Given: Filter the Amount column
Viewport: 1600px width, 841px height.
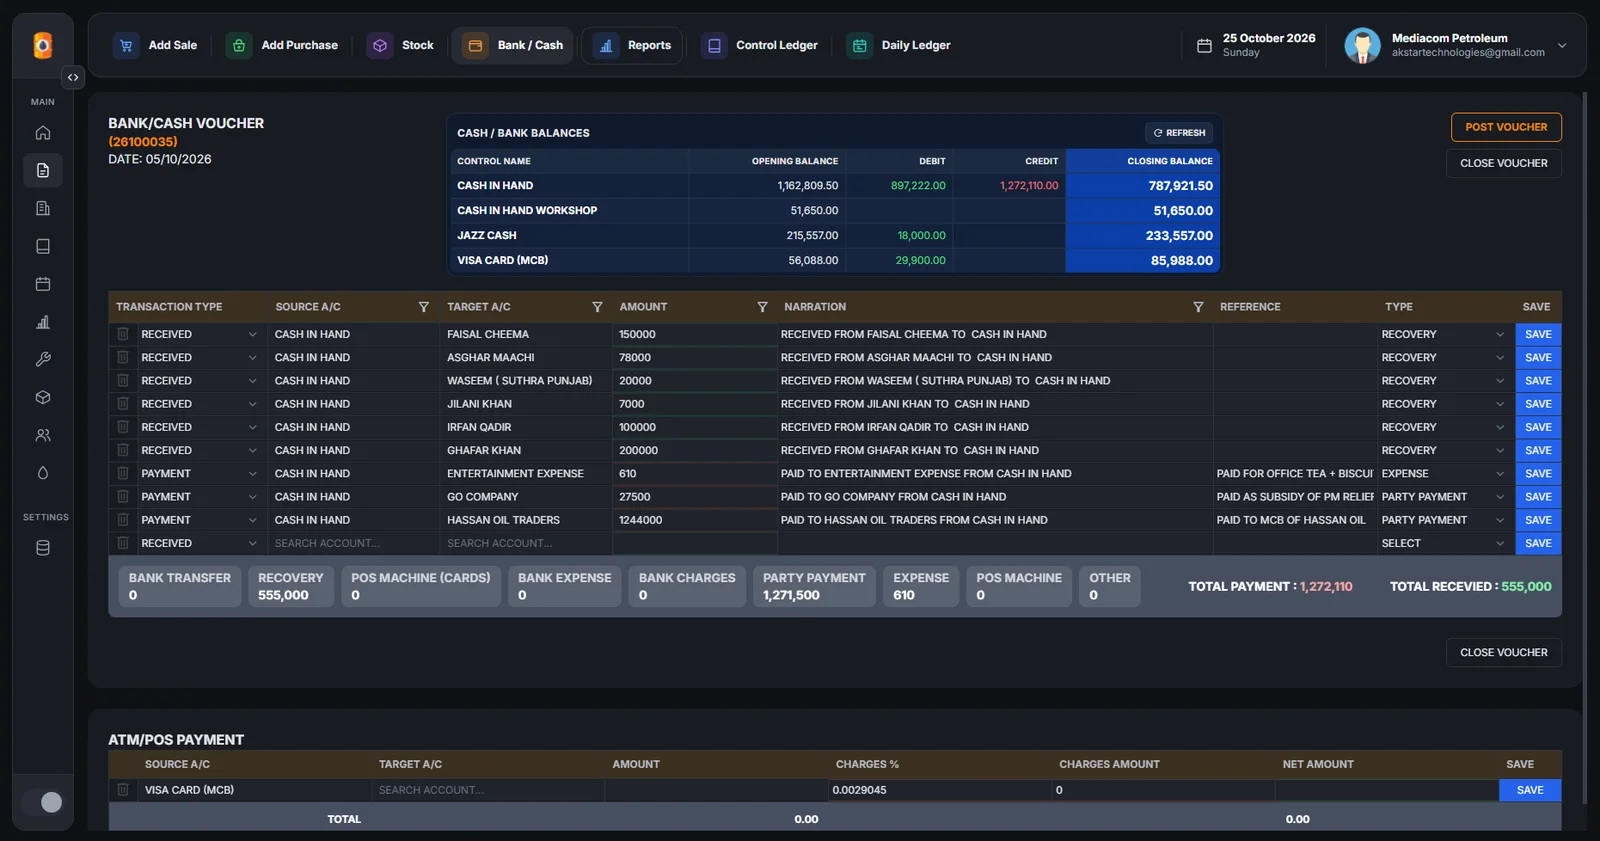Looking at the screenshot, I should click(x=762, y=307).
